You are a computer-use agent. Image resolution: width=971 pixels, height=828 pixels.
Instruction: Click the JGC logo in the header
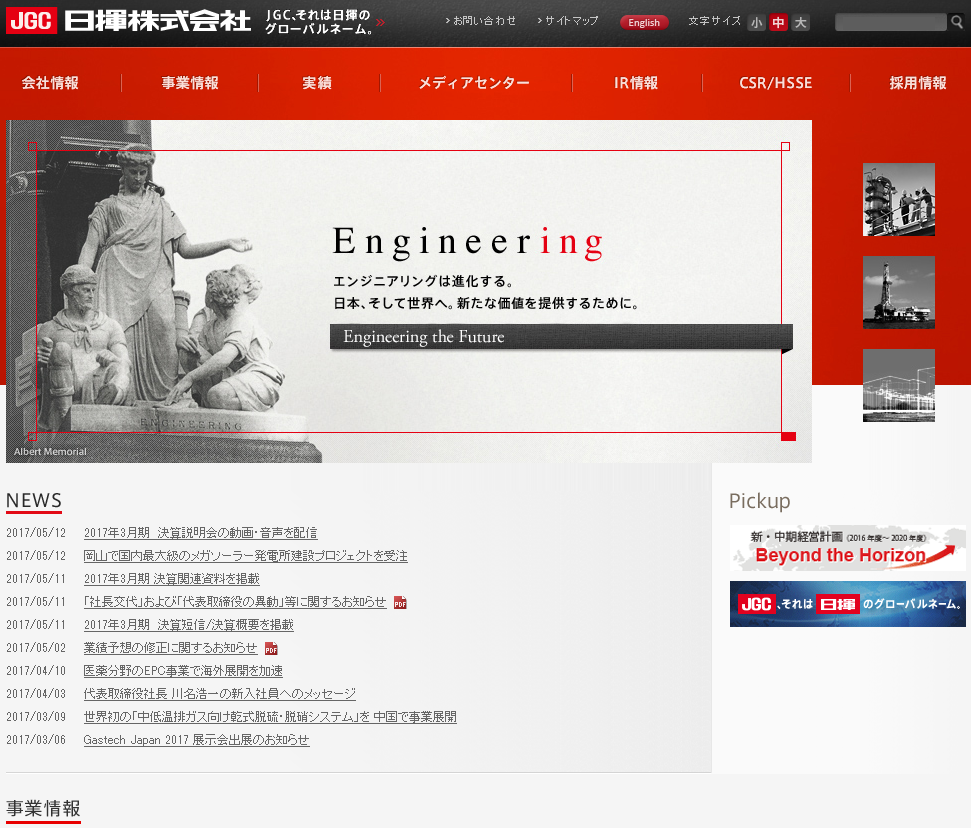[32, 20]
